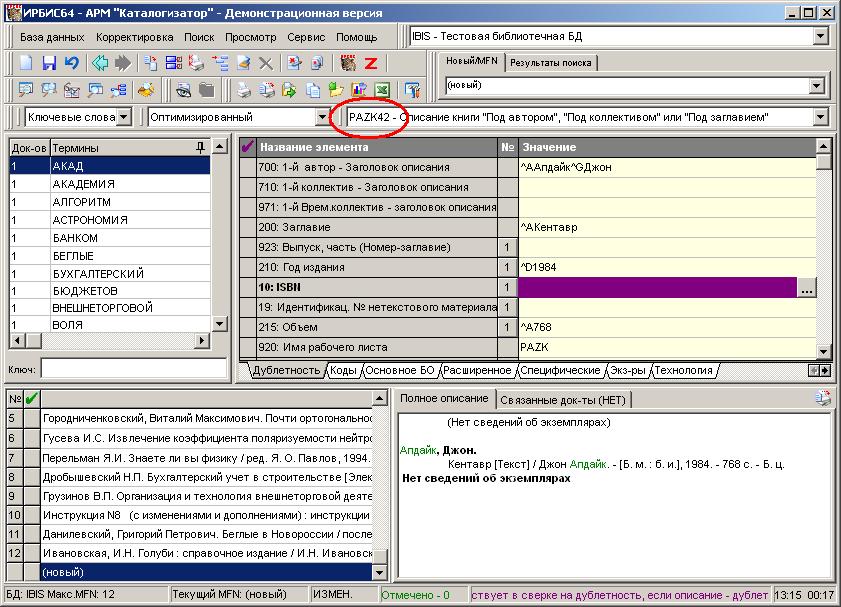Click the green Апдайк author link
841x607 pixels.
[417, 450]
